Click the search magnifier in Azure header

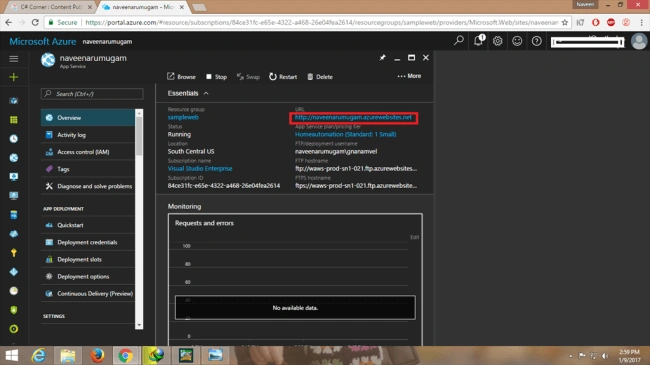tap(458, 41)
